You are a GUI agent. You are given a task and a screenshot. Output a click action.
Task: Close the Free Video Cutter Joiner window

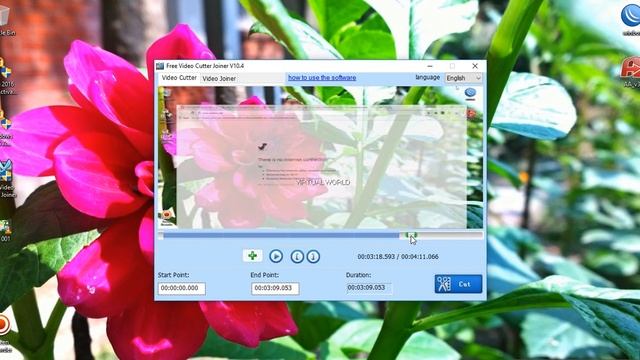click(x=475, y=66)
